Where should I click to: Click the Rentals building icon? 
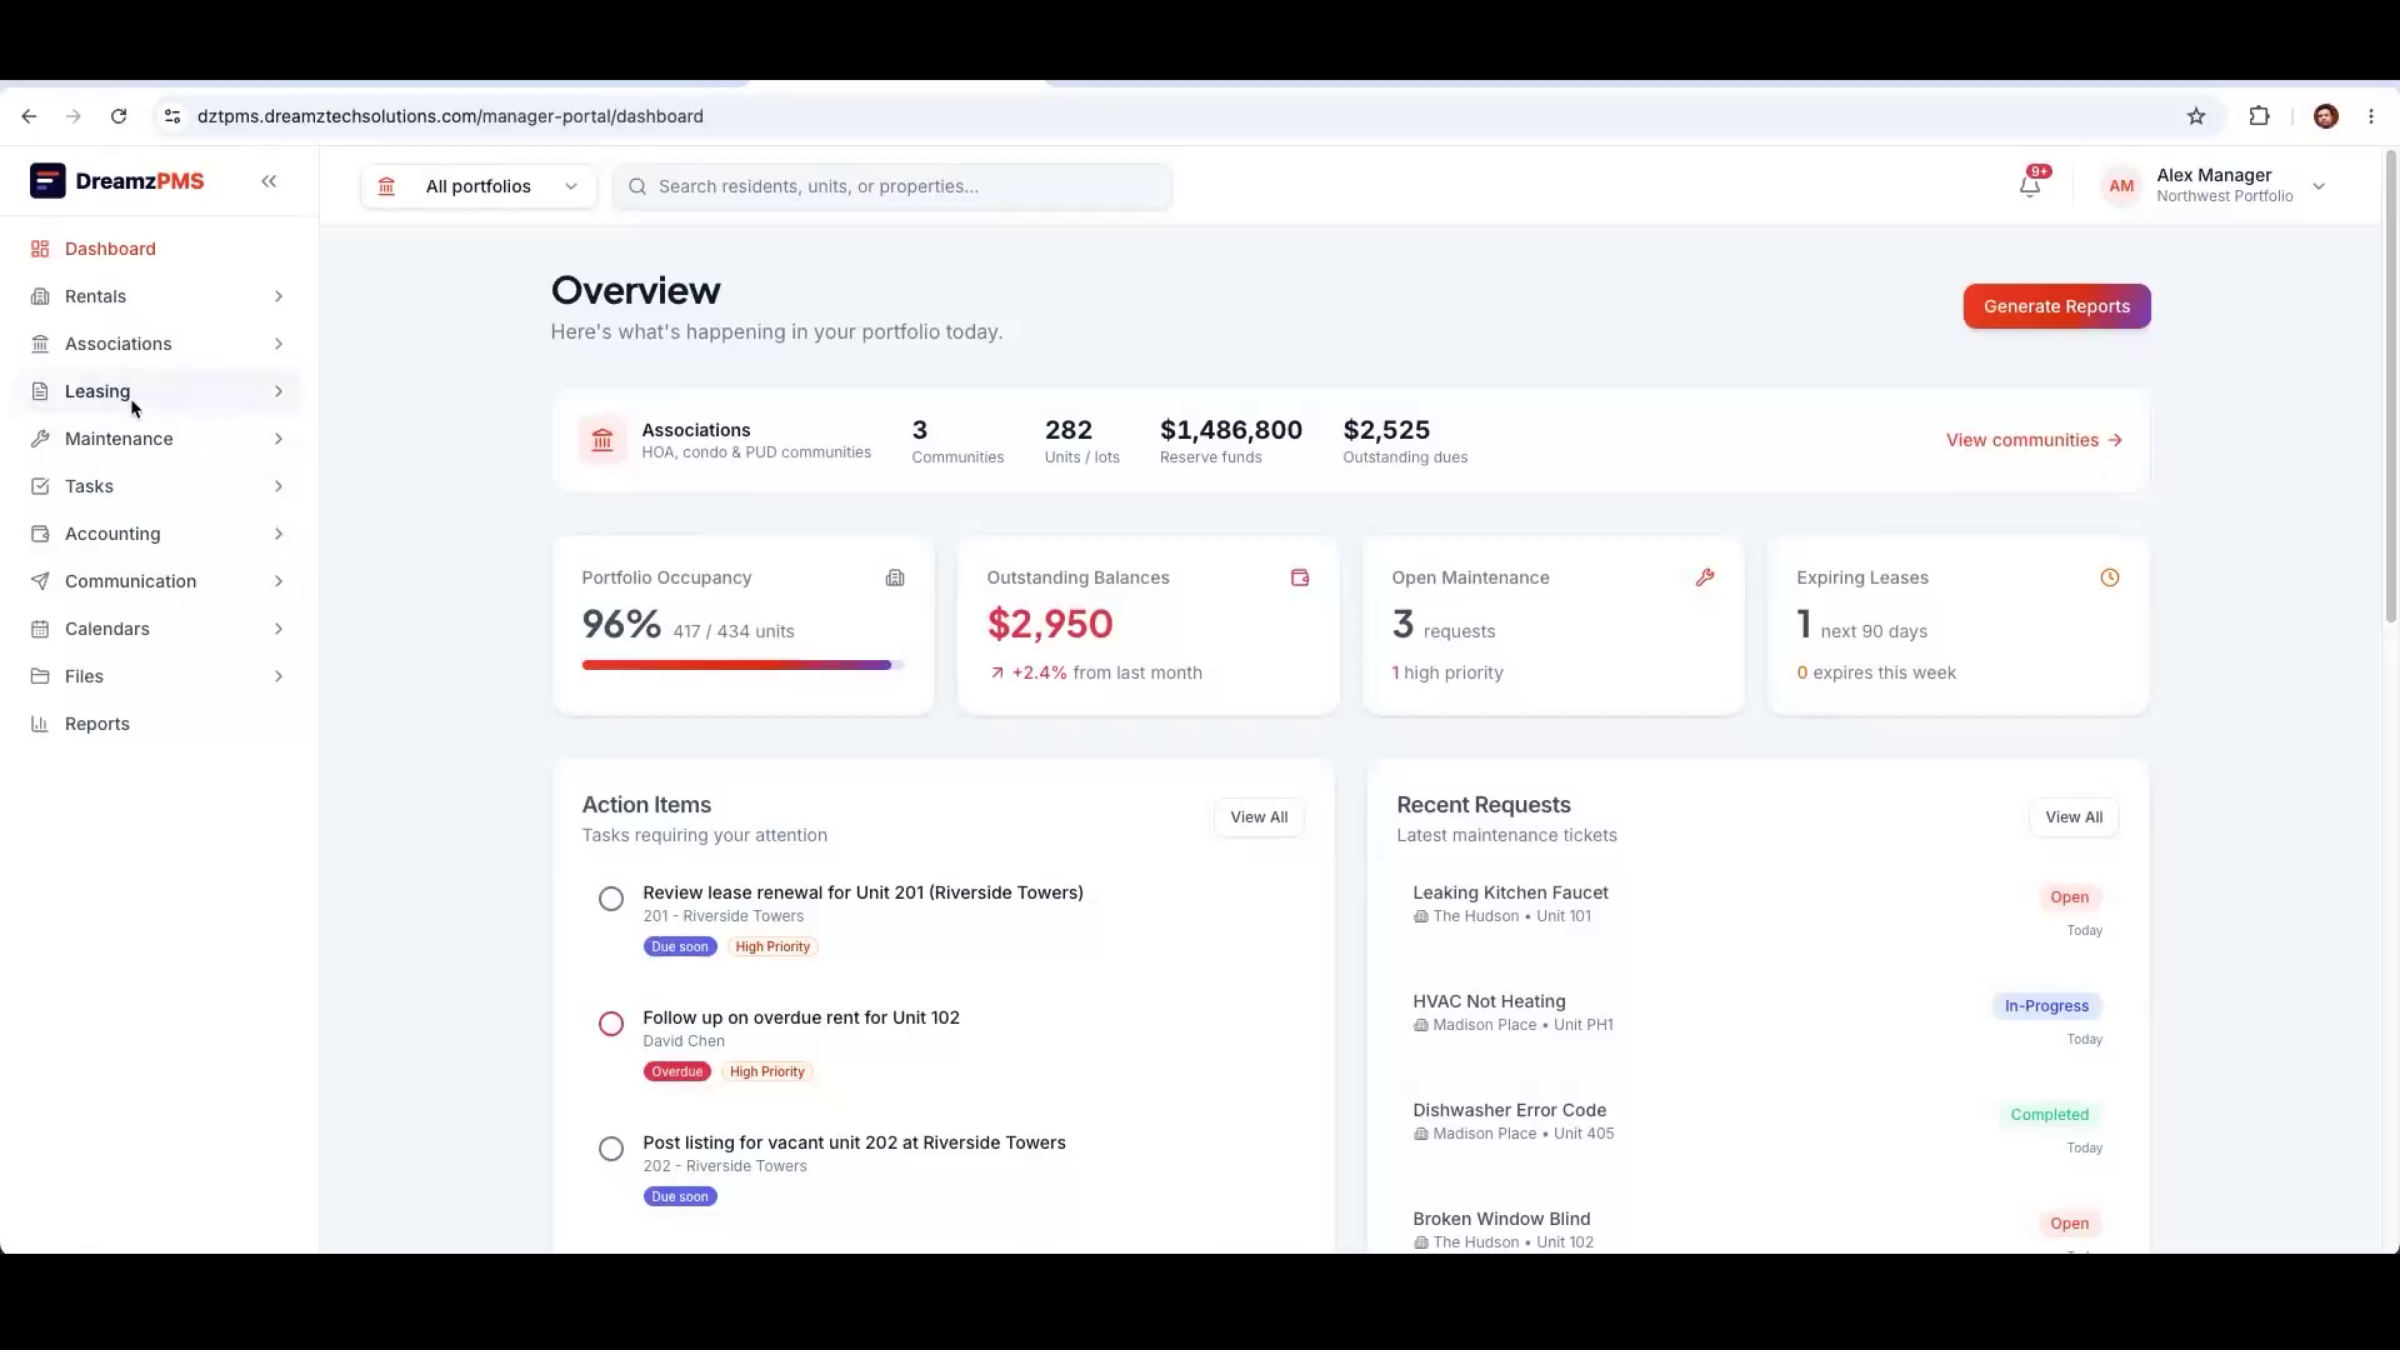tap(40, 296)
